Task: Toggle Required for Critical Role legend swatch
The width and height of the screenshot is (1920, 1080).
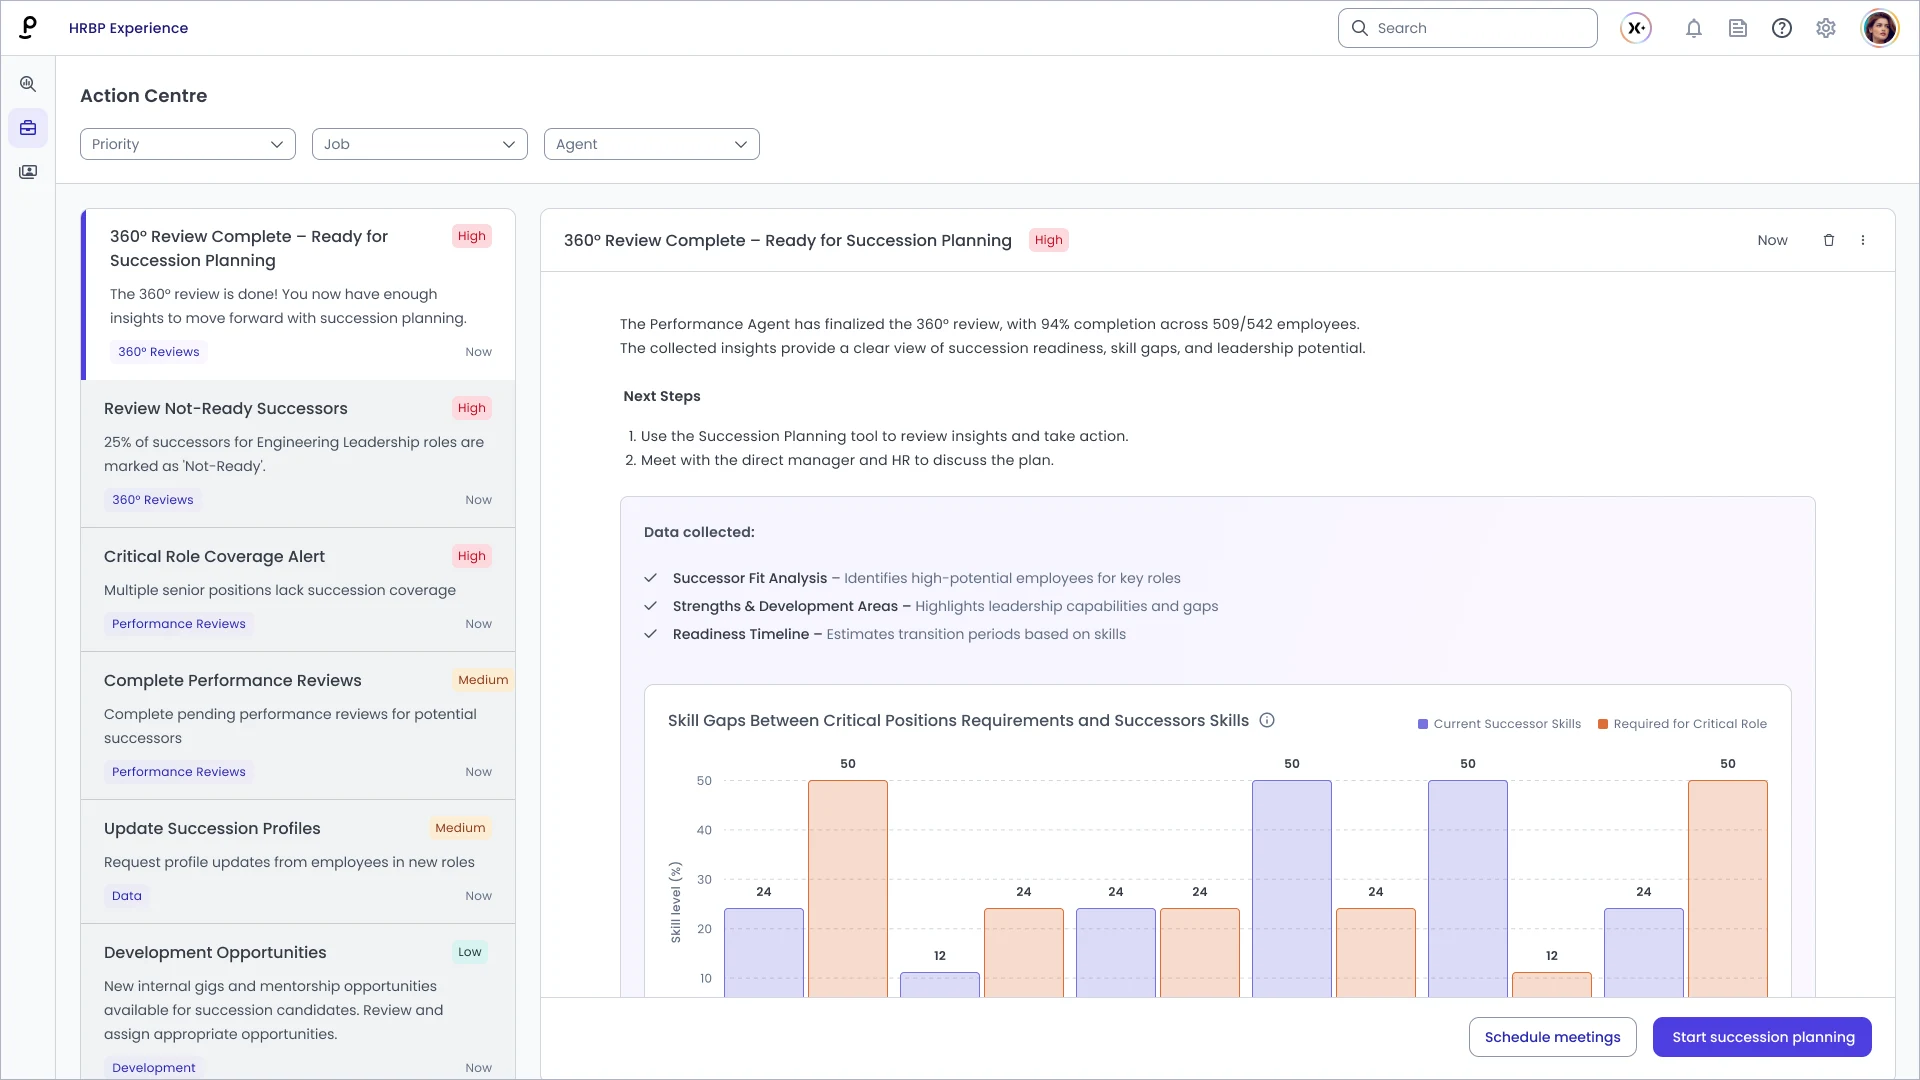Action: pos(1603,724)
